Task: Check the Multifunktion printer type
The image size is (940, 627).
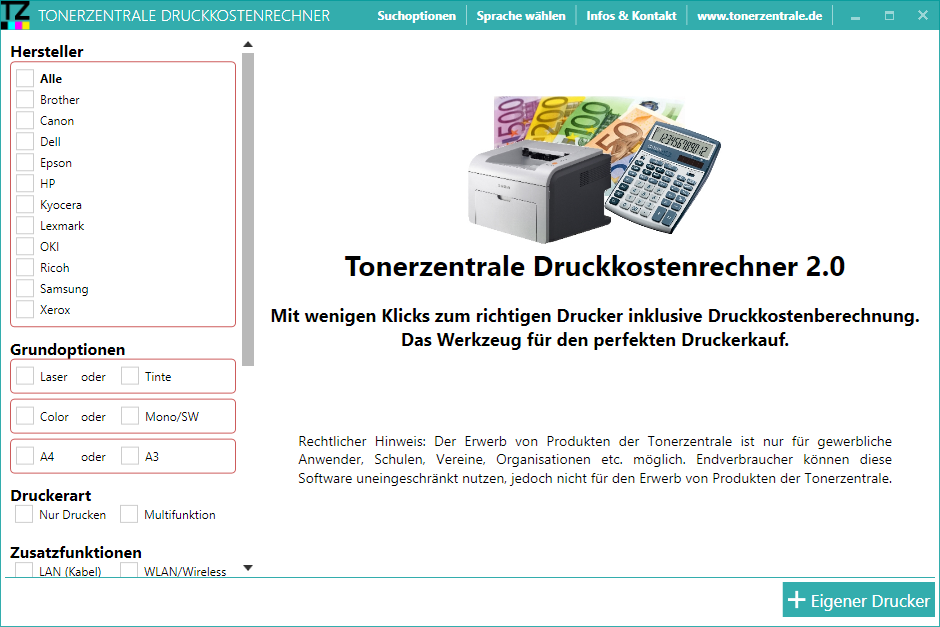Action: tap(129, 513)
